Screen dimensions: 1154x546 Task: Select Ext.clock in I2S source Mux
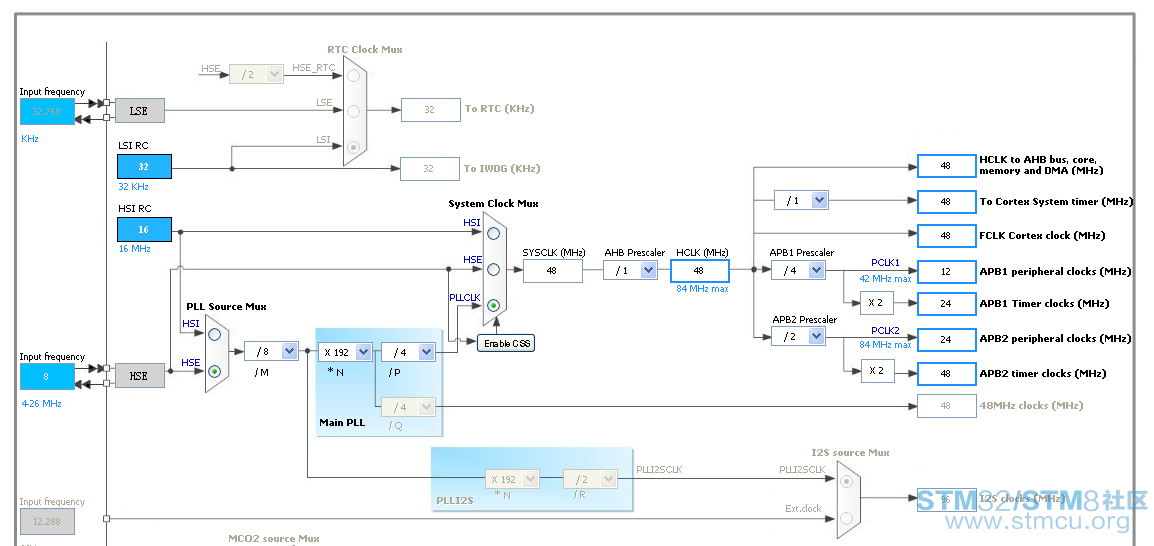point(846,519)
